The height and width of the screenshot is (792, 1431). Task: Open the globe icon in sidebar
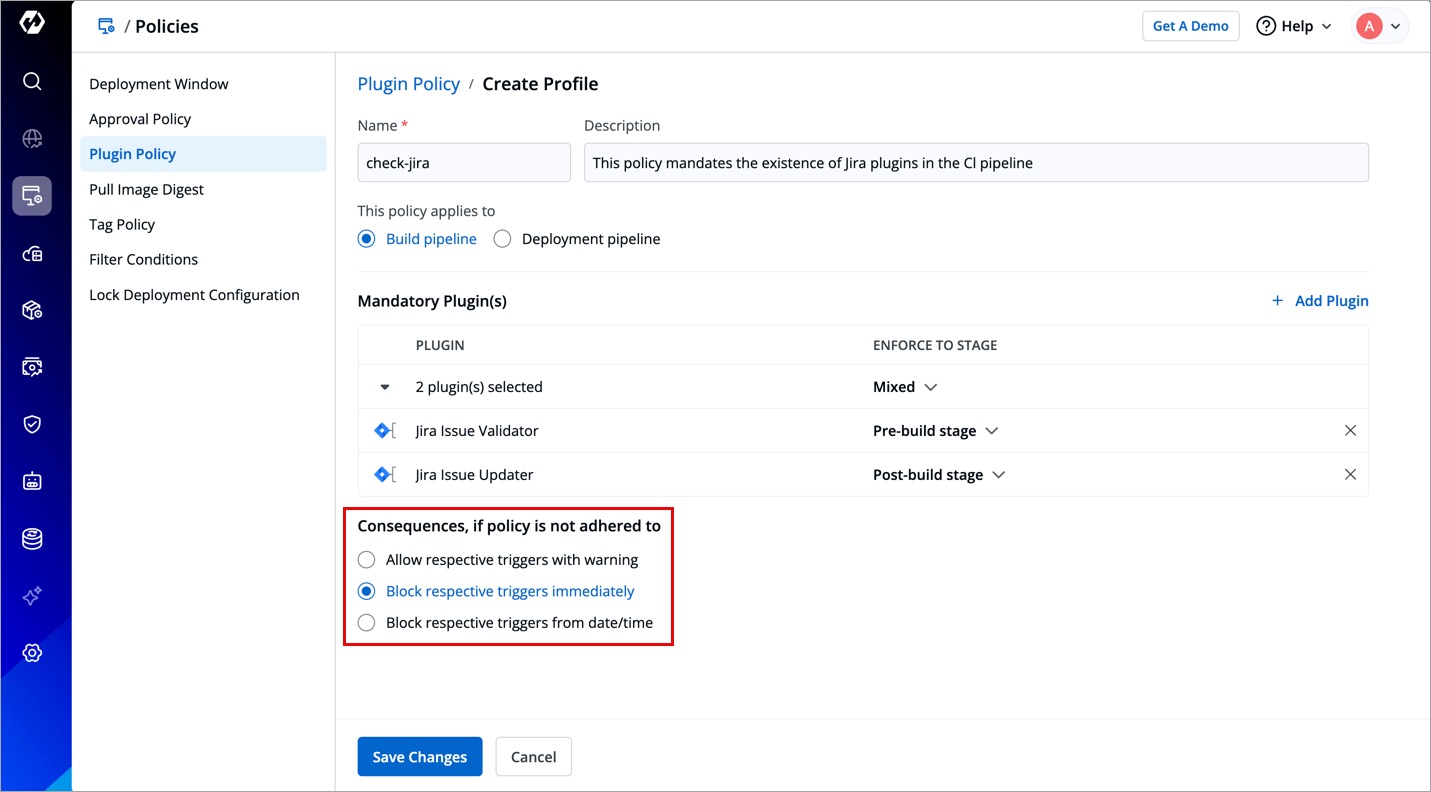32,139
